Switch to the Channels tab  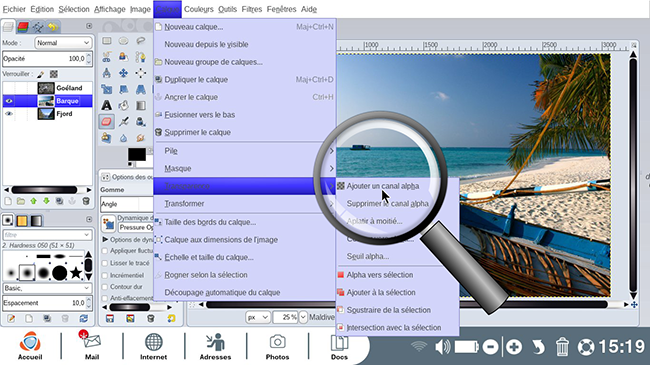(23, 27)
